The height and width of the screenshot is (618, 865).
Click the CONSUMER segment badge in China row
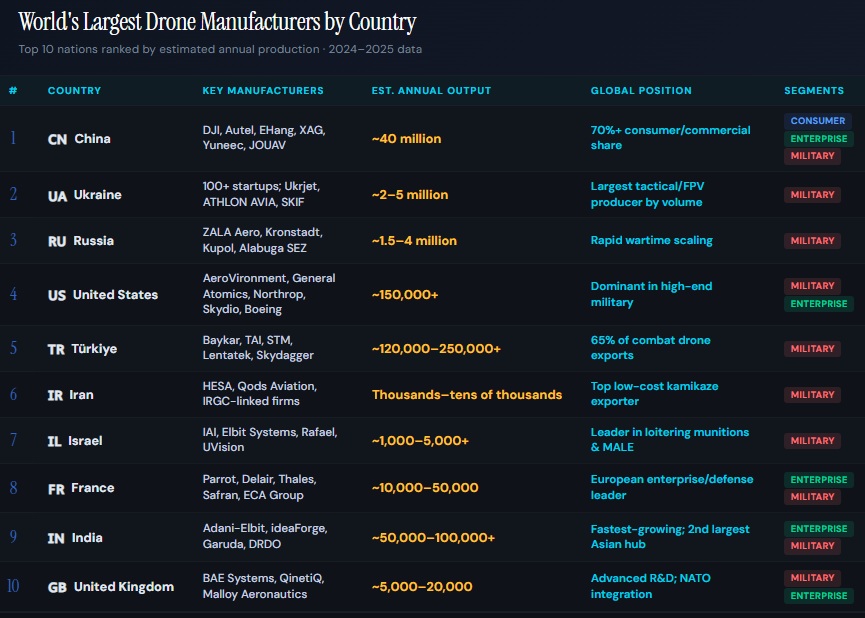[x=818, y=121]
